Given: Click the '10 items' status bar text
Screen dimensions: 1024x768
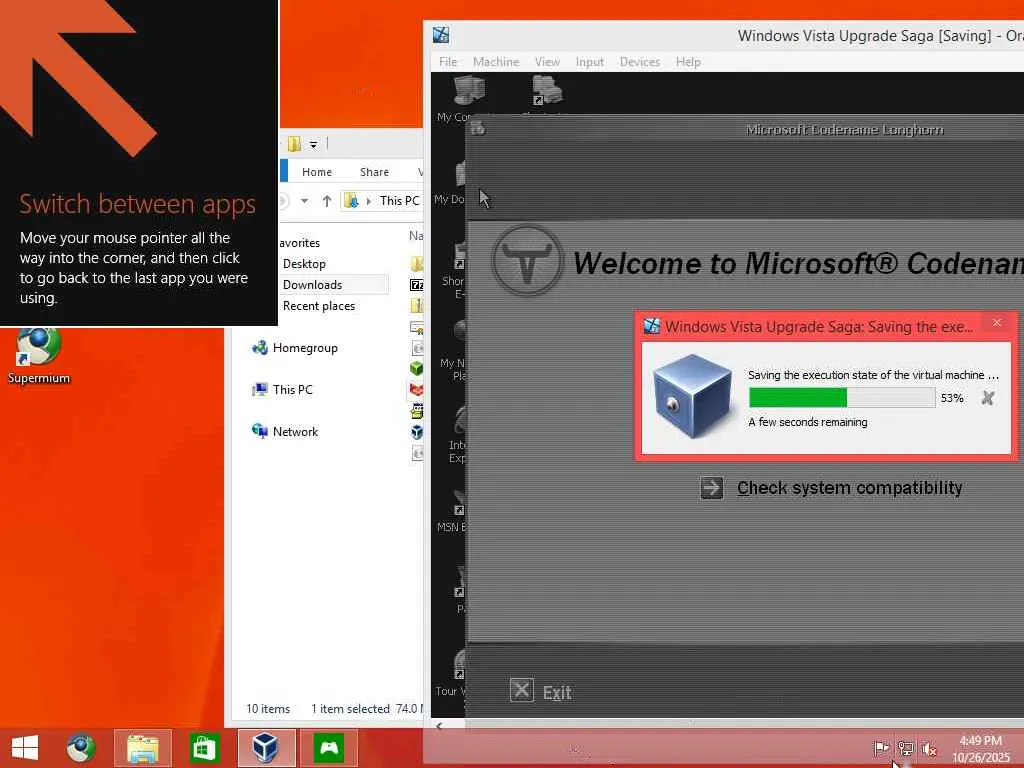Looking at the screenshot, I should (x=268, y=709).
